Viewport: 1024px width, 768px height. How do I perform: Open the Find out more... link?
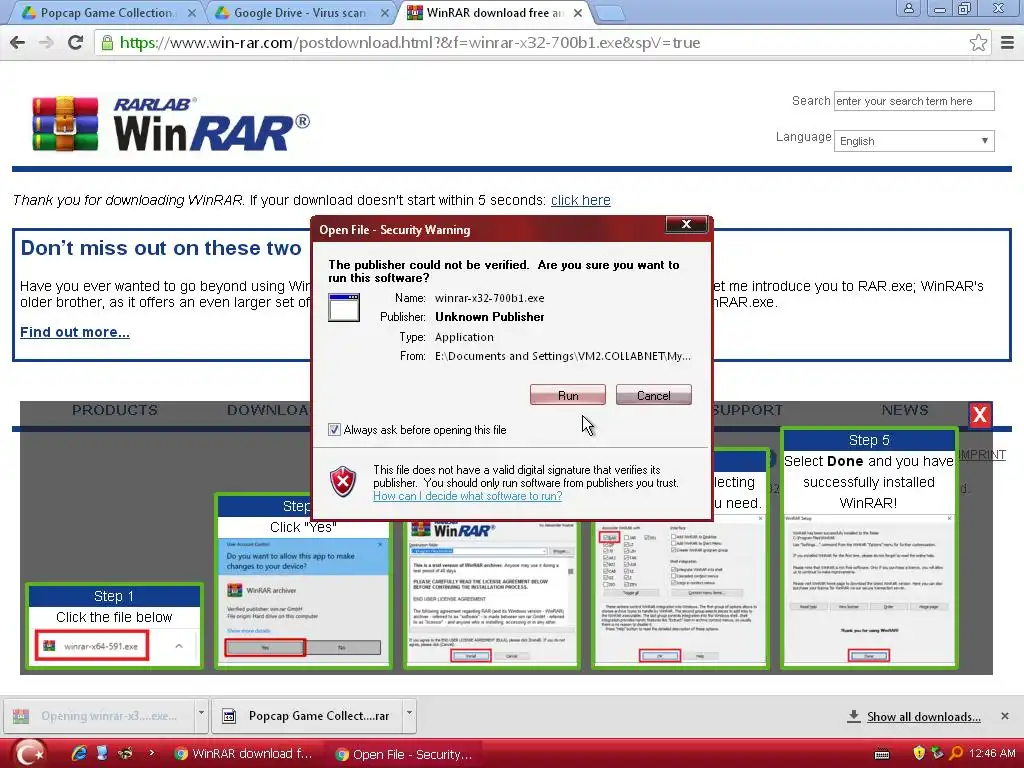pyautogui.click(x=74, y=332)
